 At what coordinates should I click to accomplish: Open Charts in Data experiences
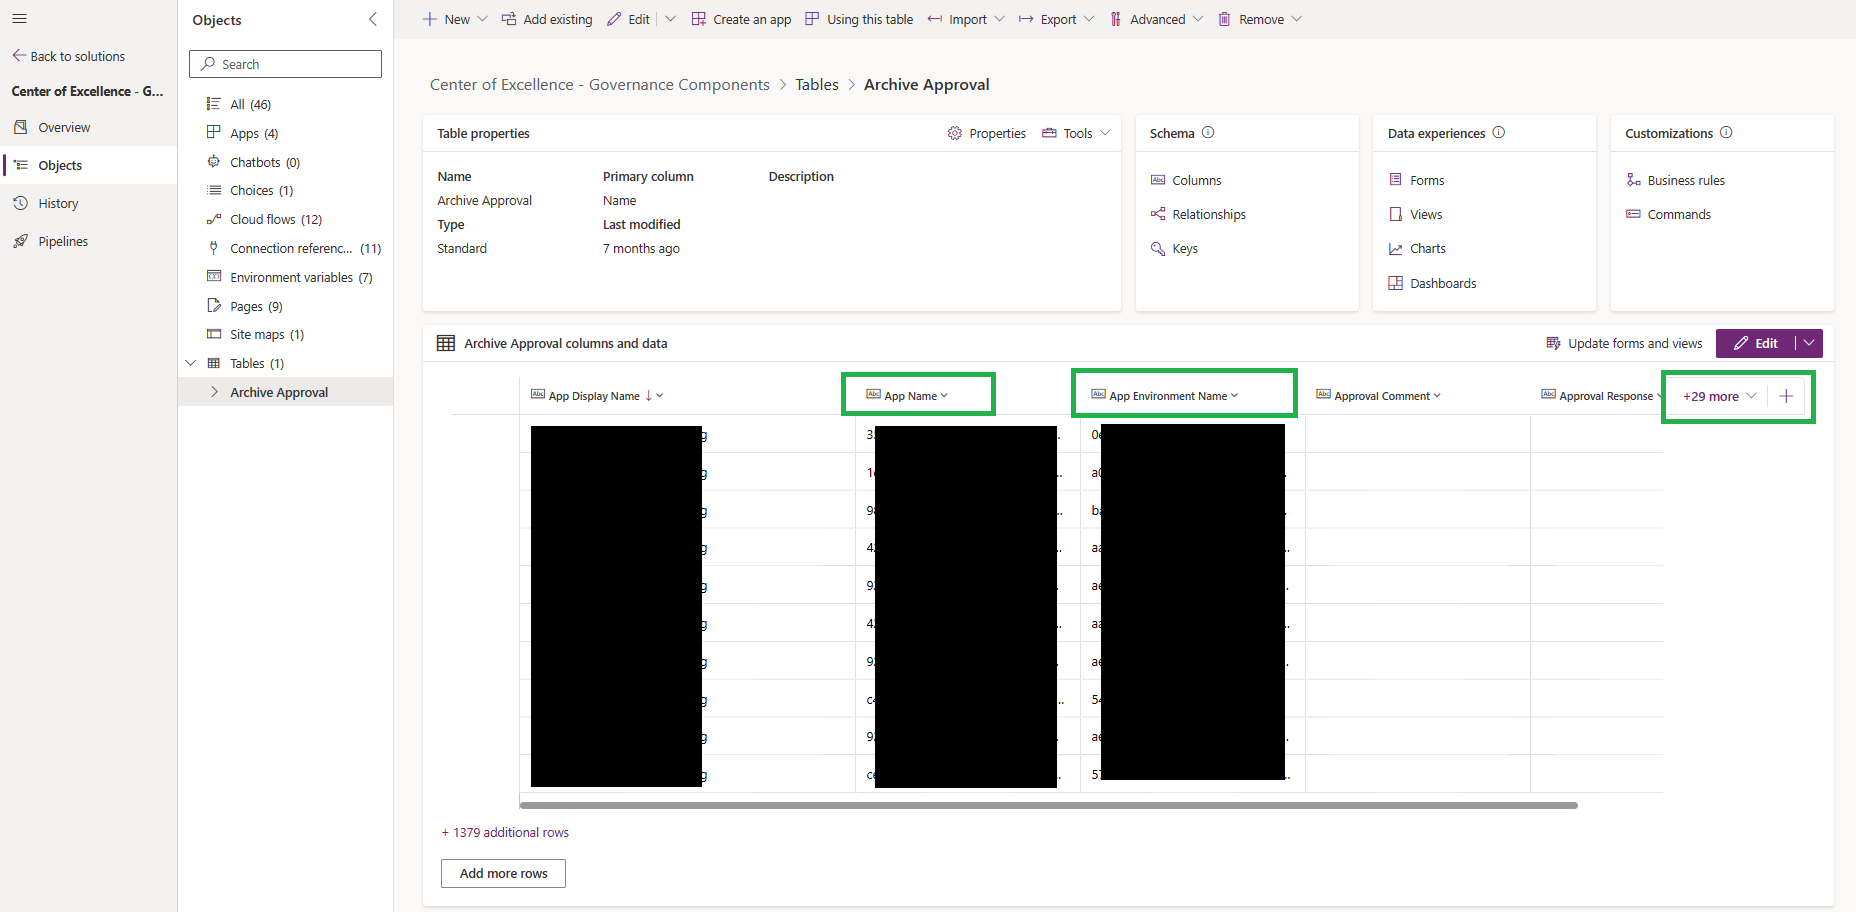click(1427, 248)
